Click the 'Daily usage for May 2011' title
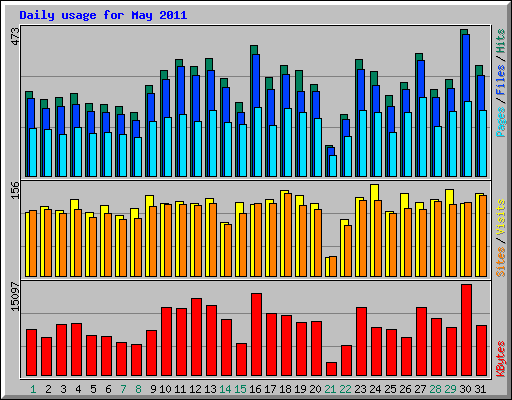This screenshot has height=400, width=512. click(103, 15)
